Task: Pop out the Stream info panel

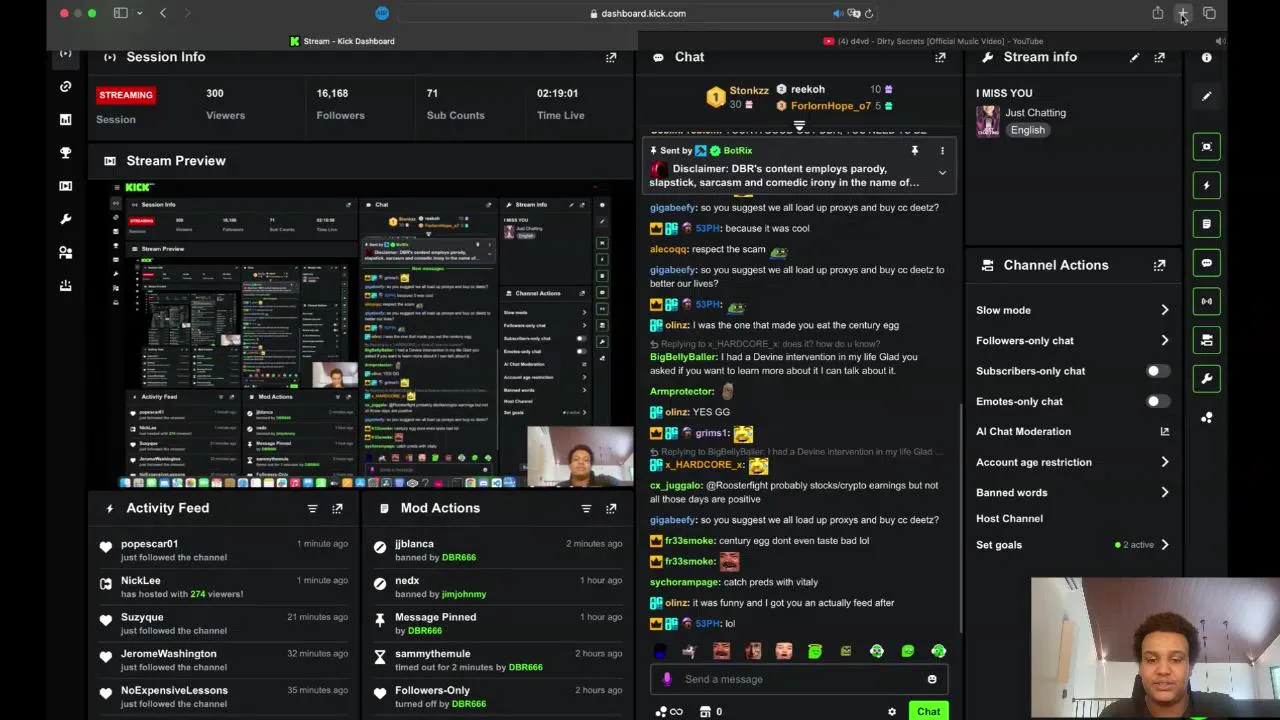Action: [x=1159, y=57]
